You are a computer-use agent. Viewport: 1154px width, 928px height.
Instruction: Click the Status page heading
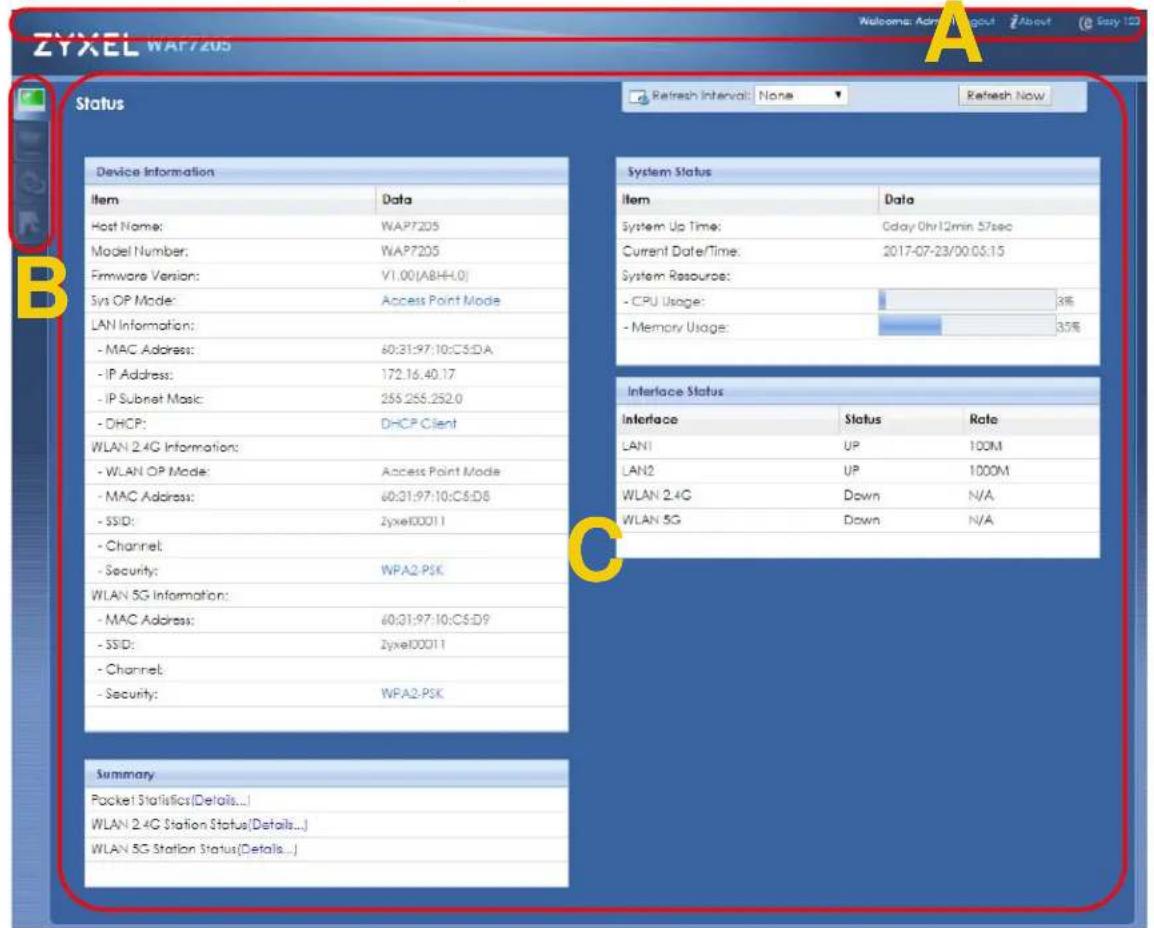pyautogui.click(x=100, y=104)
